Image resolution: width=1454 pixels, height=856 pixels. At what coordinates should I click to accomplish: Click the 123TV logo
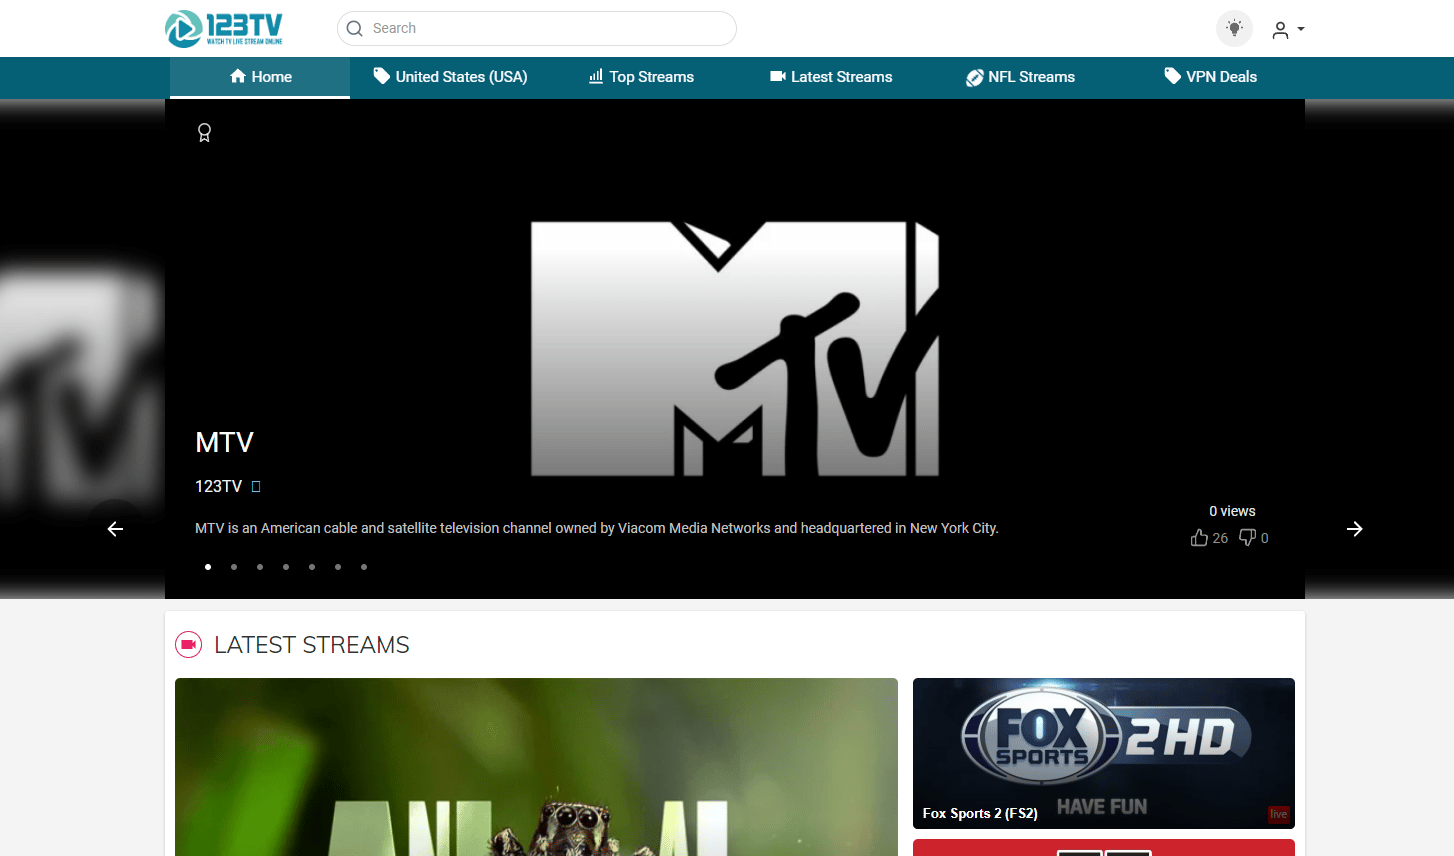pyautogui.click(x=224, y=28)
